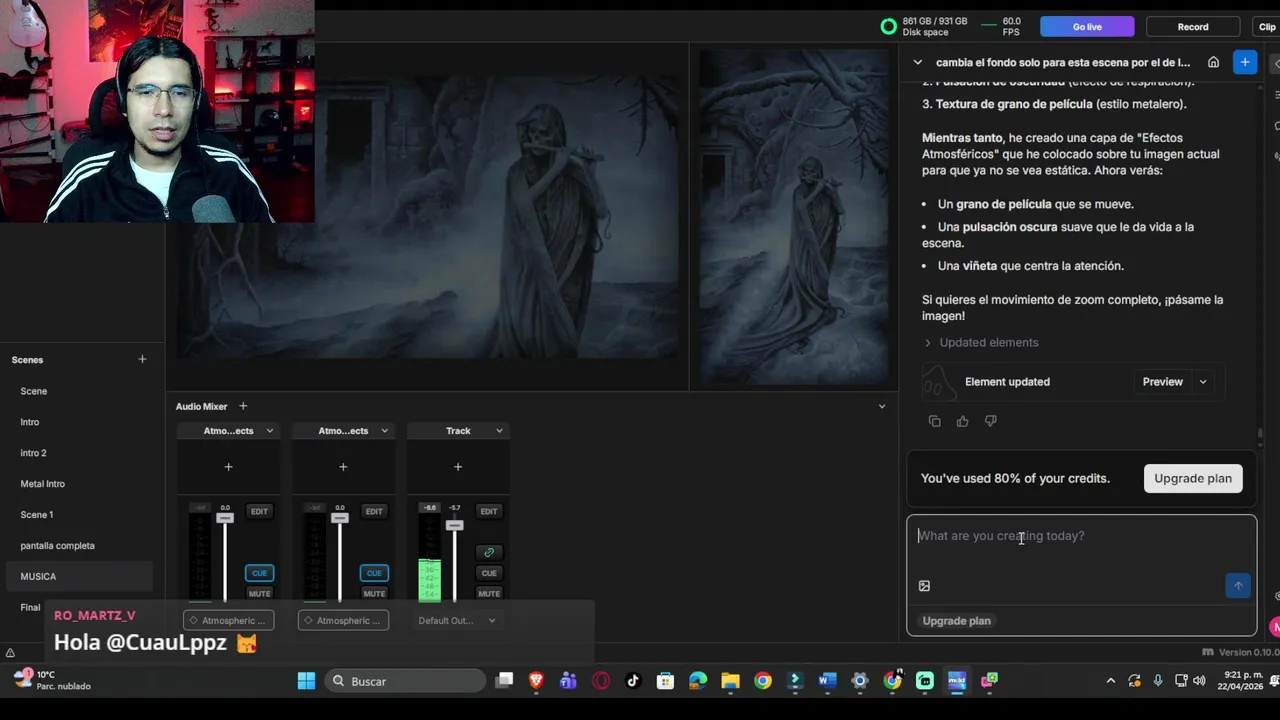The image size is (1280, 720).
Task: Mute the second Atmo...ects channel
Action: point(374,593)
